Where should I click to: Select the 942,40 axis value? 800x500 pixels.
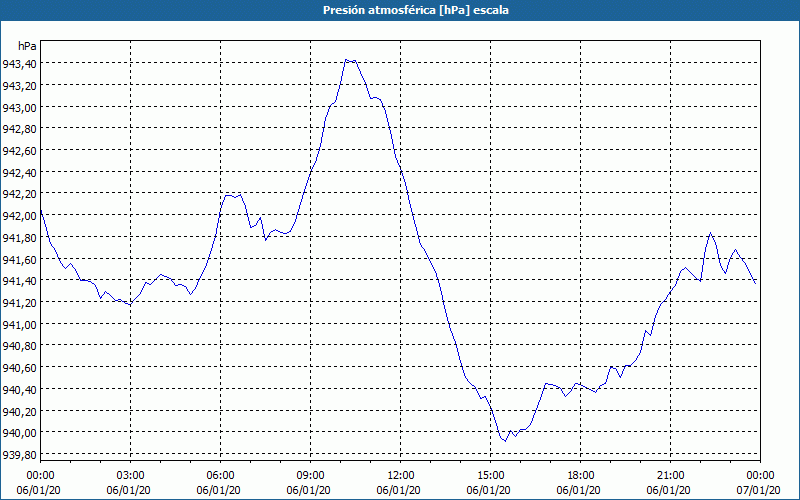pyautogui.click(x=19, y=172)
